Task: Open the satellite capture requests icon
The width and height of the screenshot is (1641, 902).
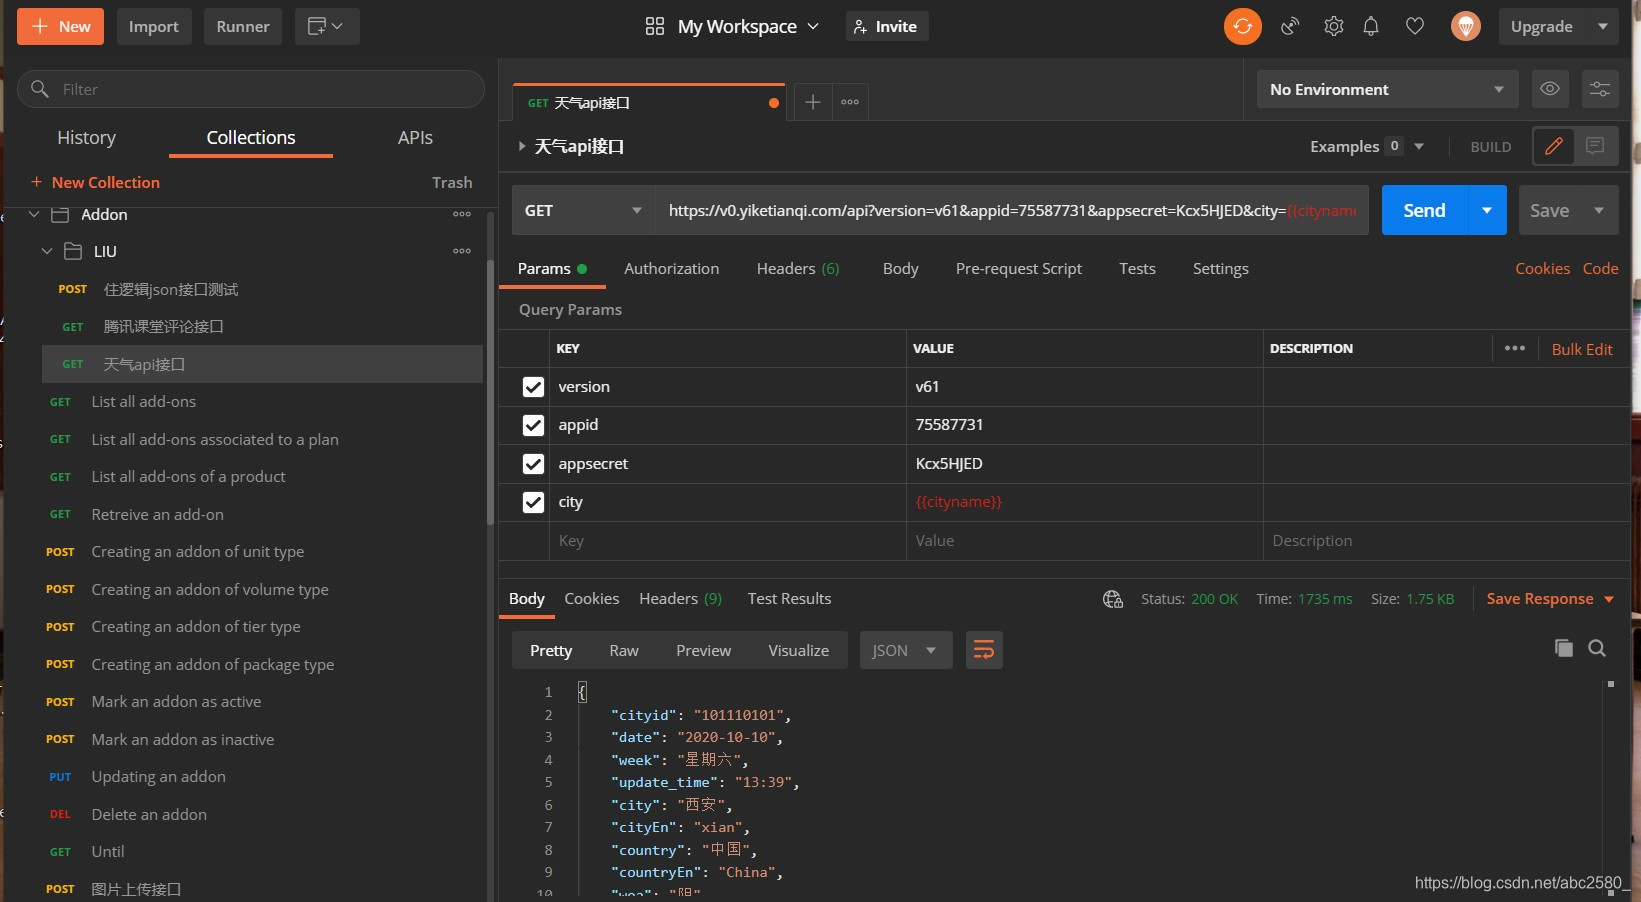Action: click(1290, 27)
